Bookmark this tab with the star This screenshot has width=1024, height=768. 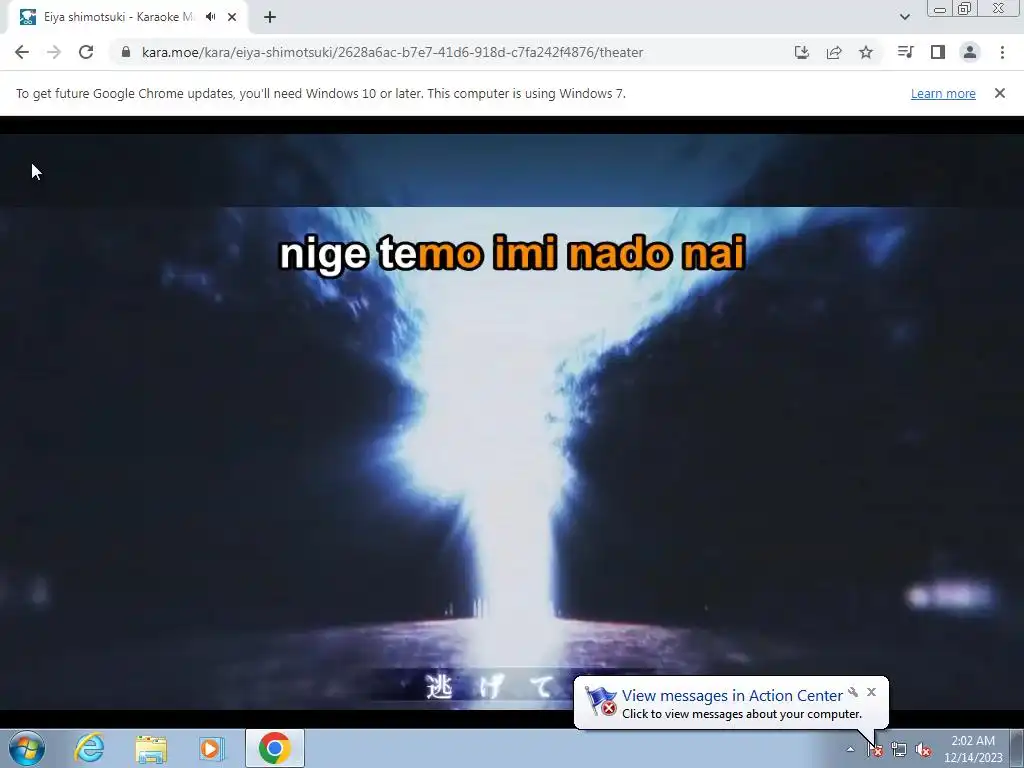pos(866,52)
